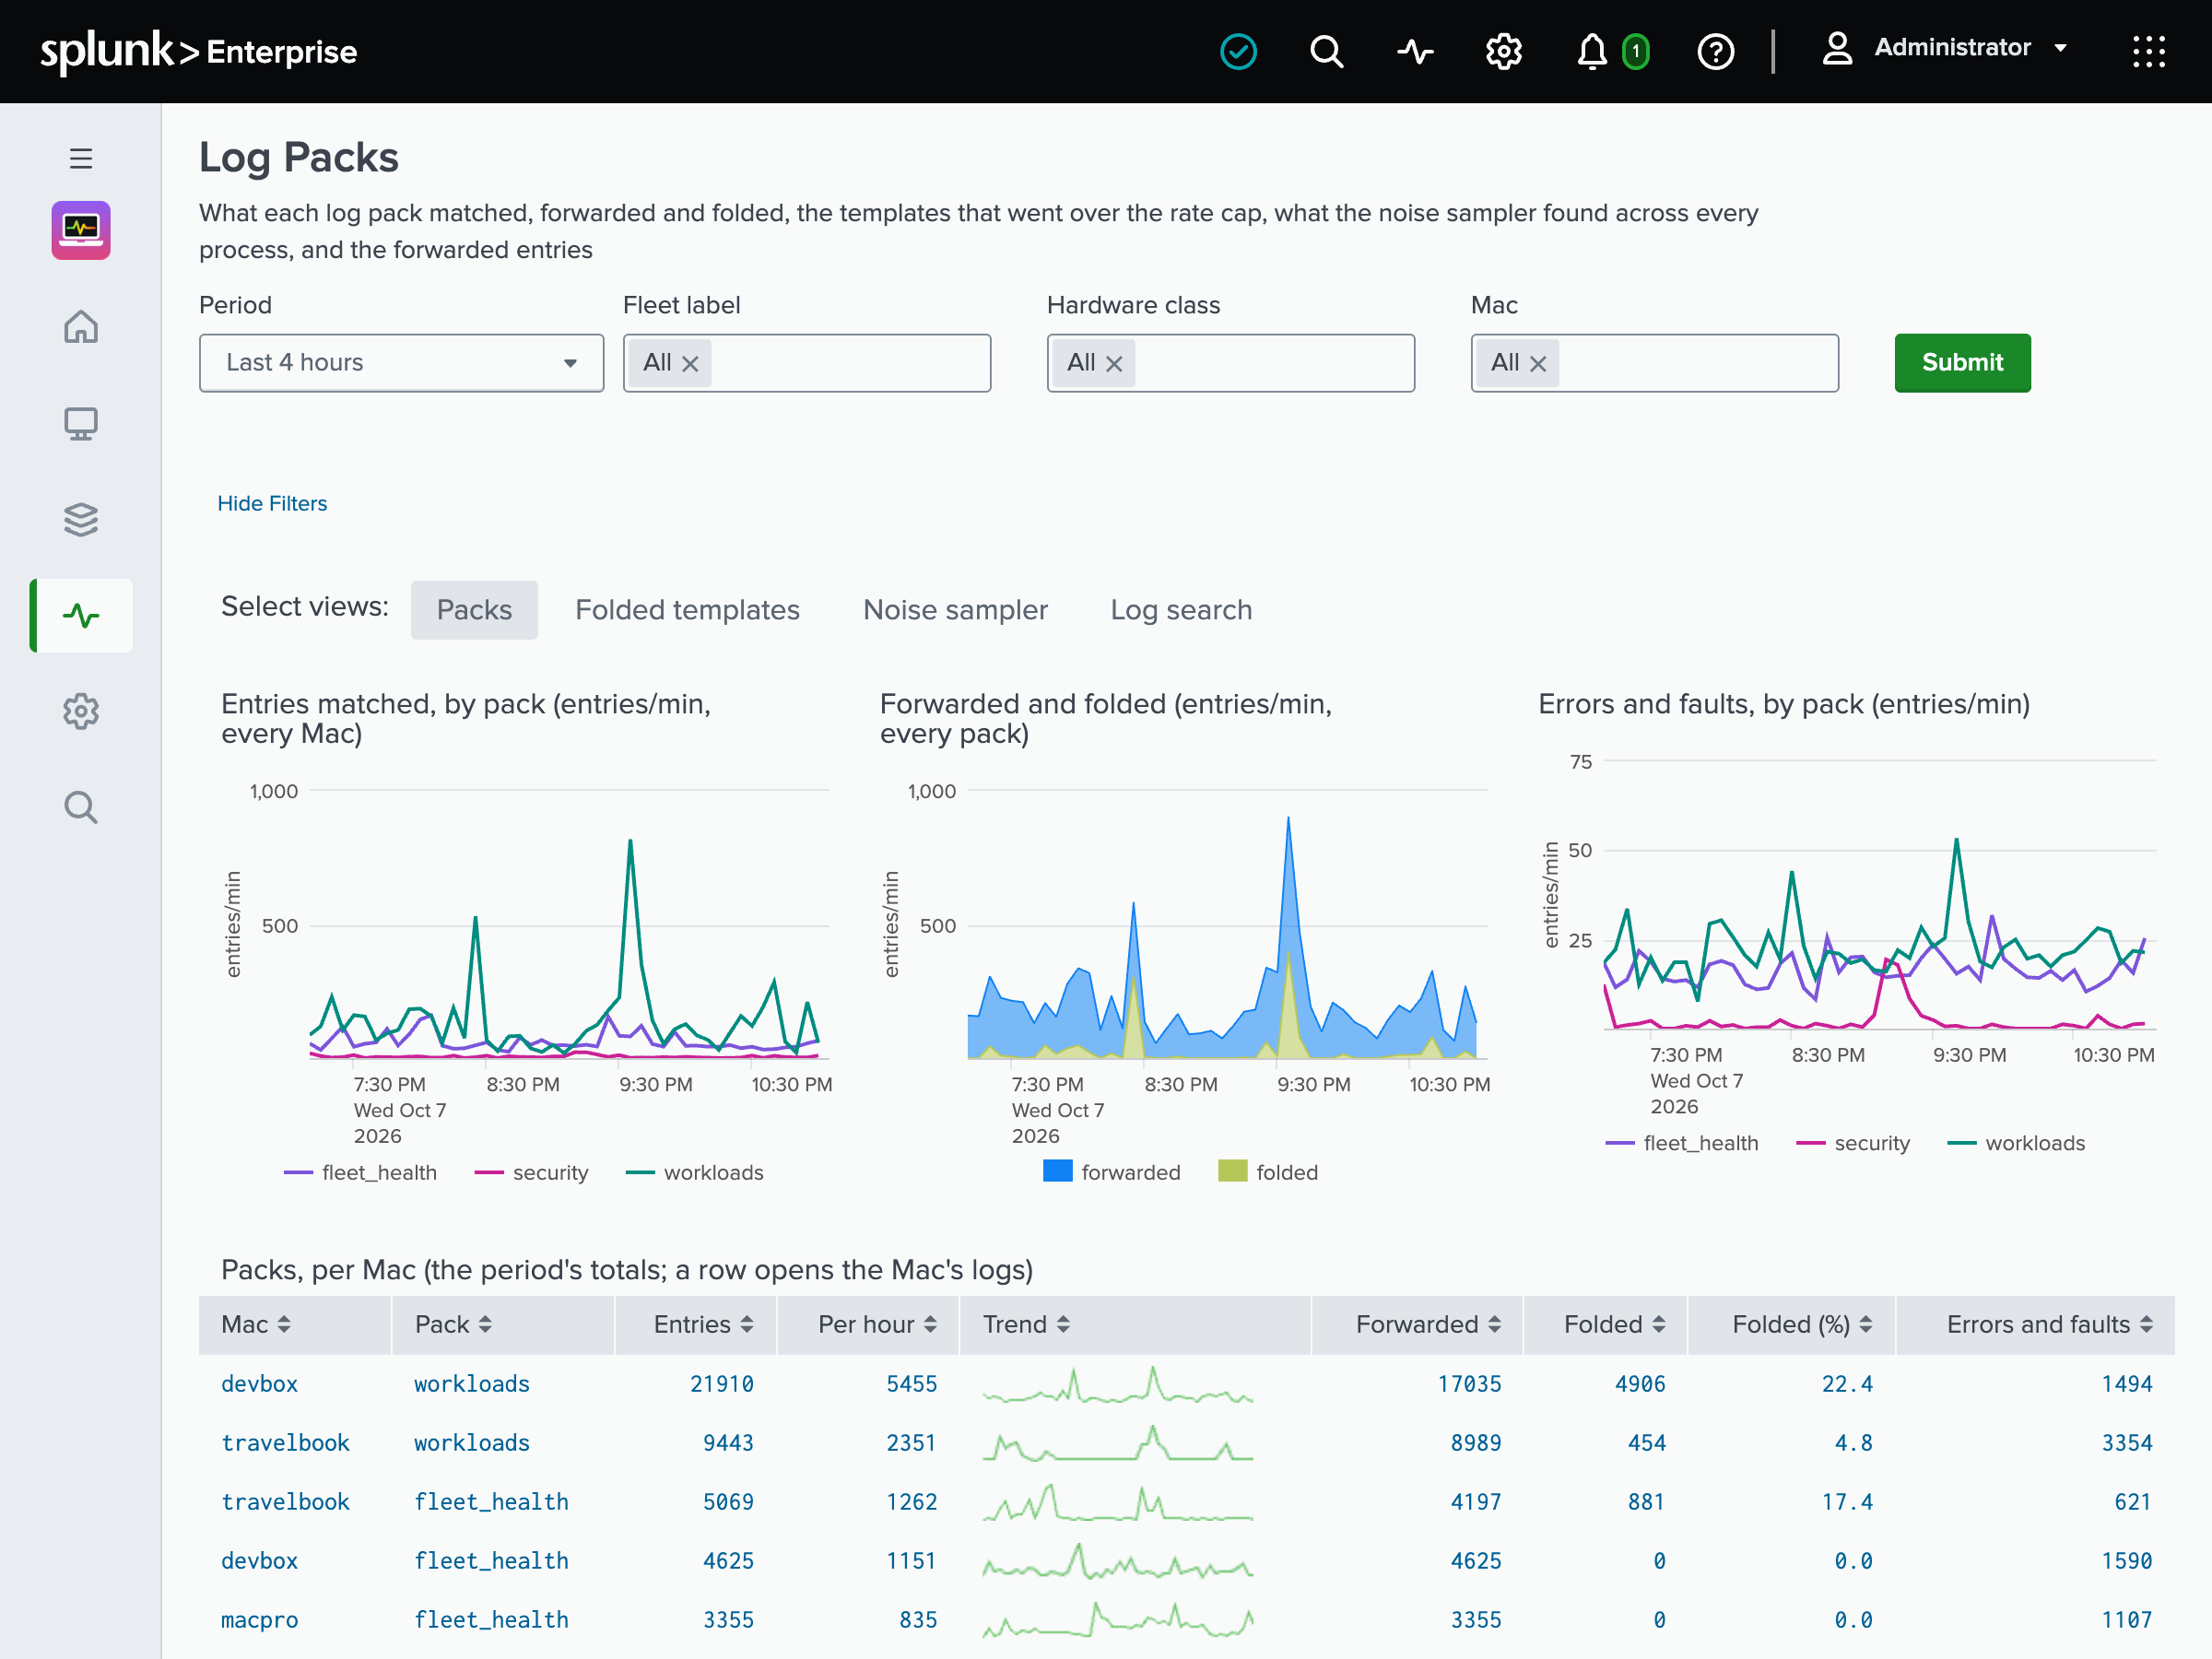
Task: Toggle security legend in Errors and faults chart
Action: 1853,1143
